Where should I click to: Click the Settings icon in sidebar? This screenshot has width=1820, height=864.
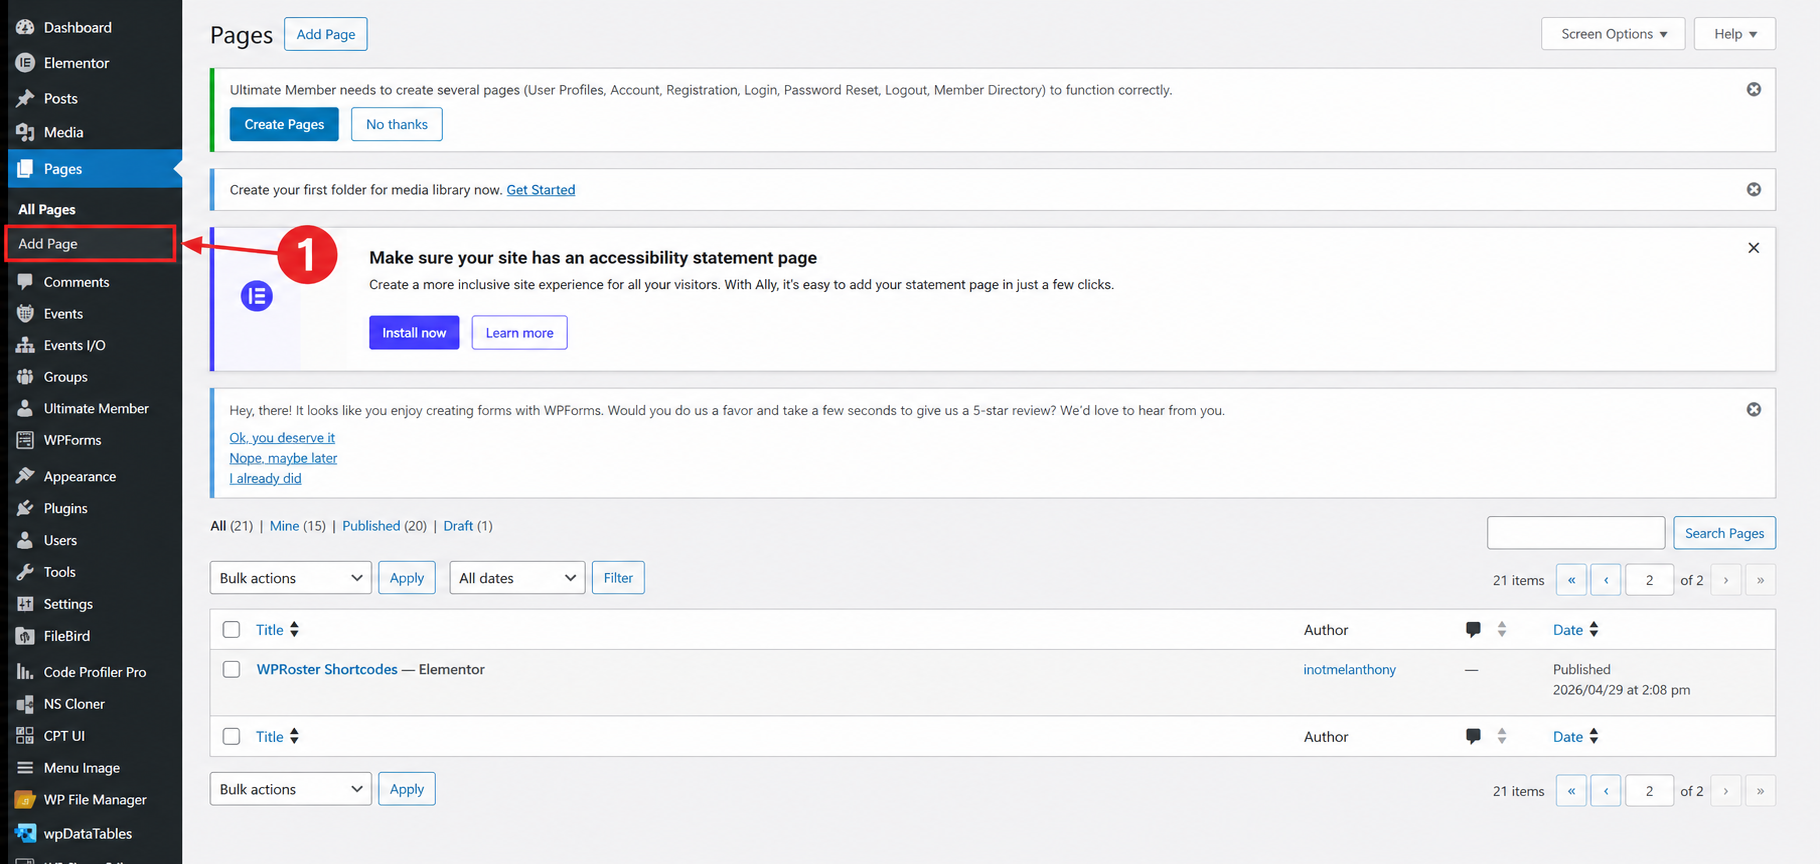(25, 604)
